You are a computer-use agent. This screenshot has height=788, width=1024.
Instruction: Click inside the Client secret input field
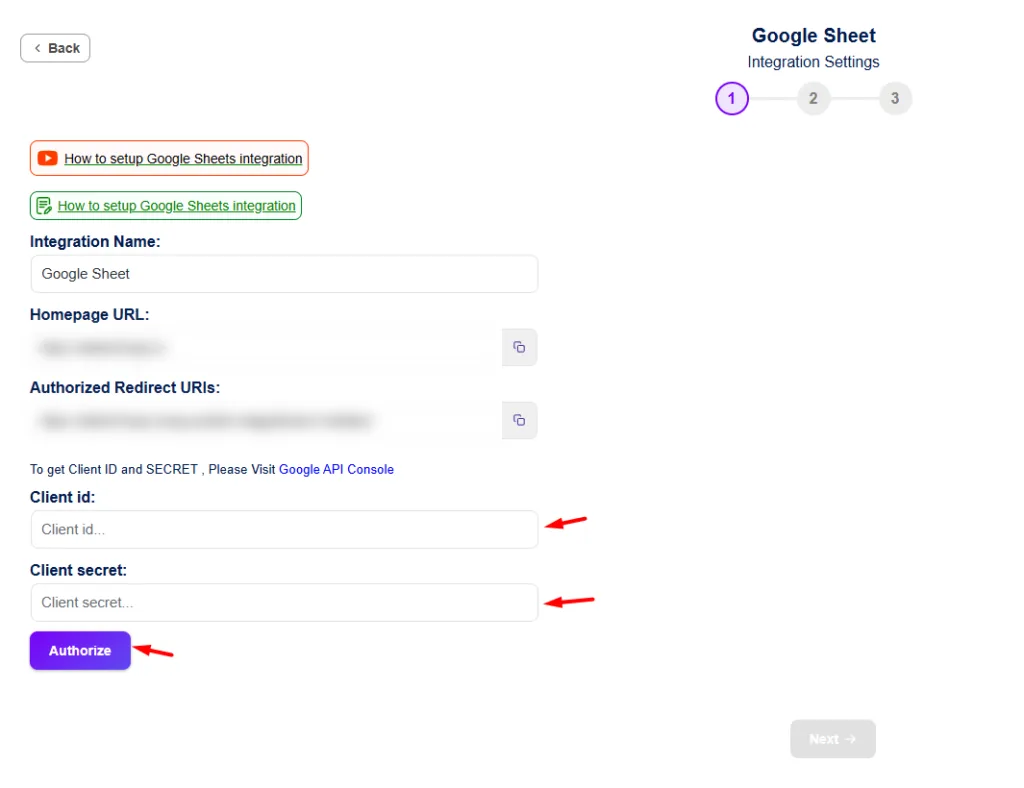coord(284,602)
